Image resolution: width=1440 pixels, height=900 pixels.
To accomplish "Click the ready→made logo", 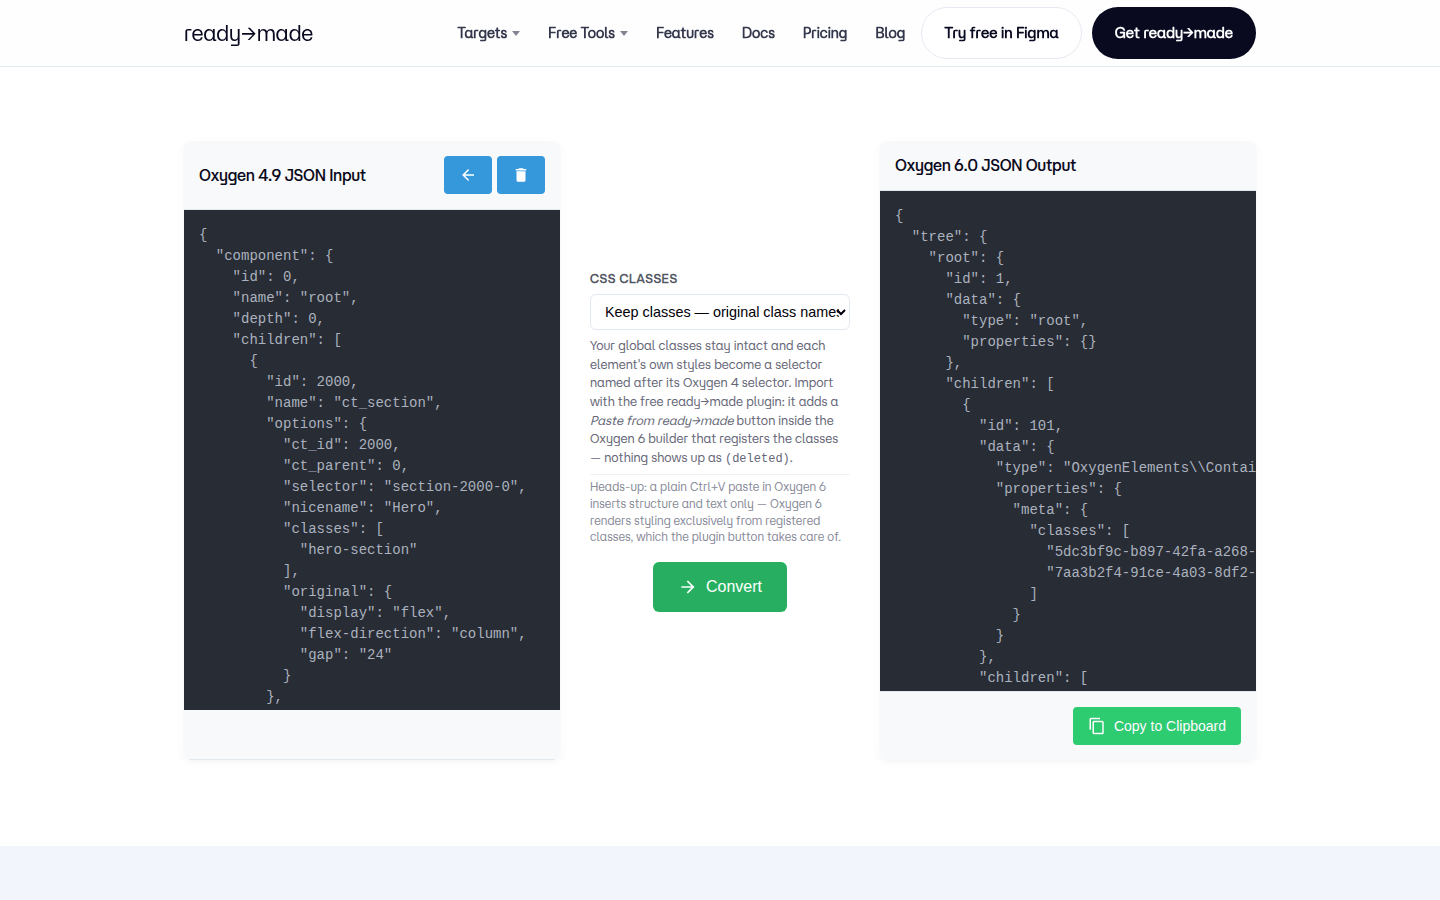I will tap(249, 33).
